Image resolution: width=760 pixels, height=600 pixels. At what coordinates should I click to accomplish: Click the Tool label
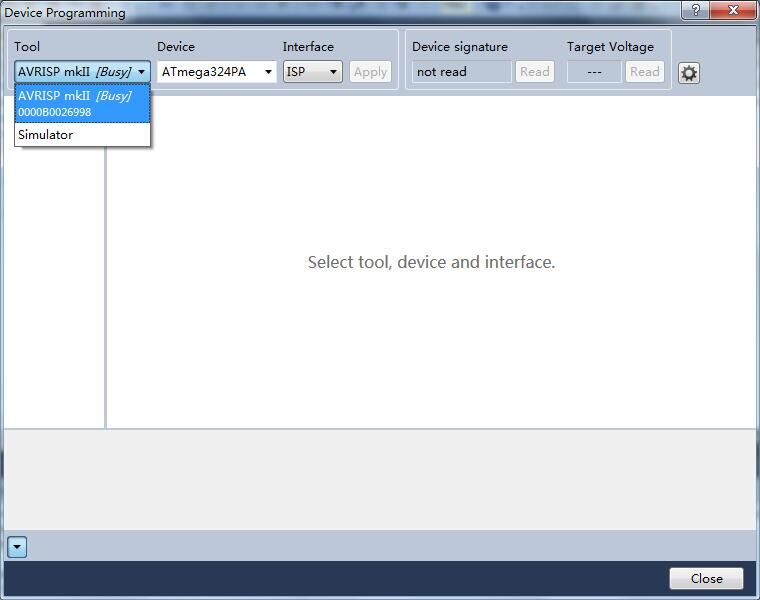tap(27, 47)
